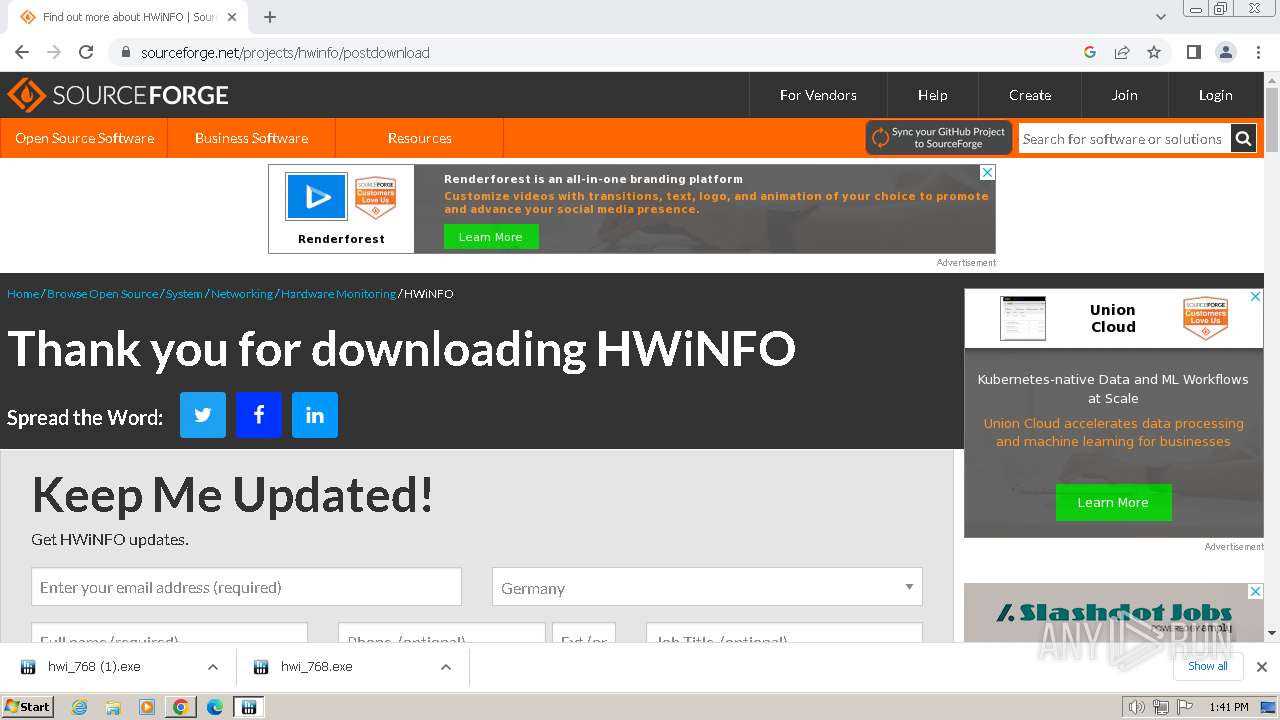Open Internet Explorer from taskbar
This screenshot has width=1280, height=720.
click(x=79, y=707)
